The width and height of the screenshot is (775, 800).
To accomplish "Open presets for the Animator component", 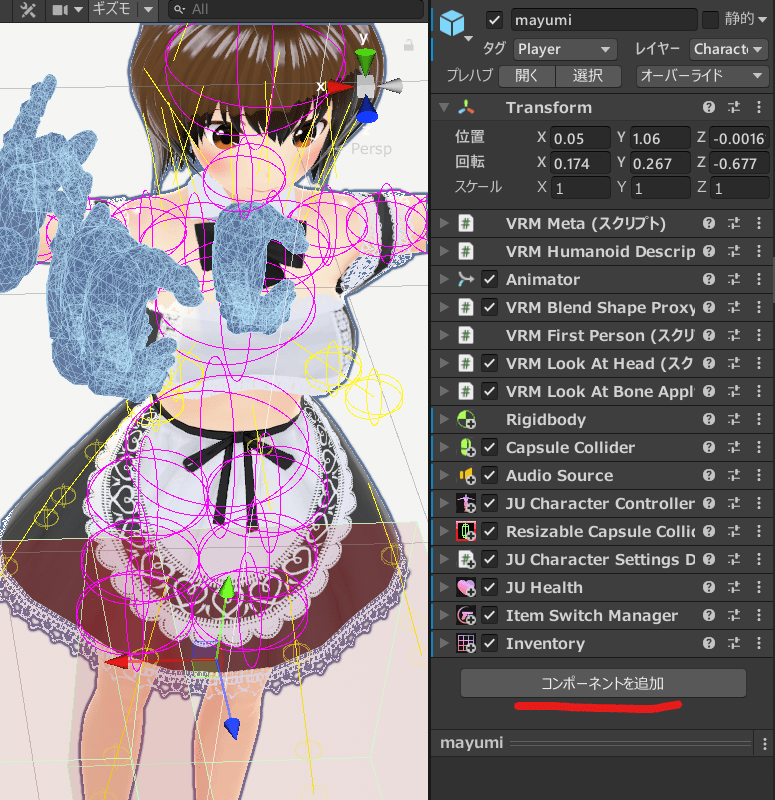I will click(733, 280).
